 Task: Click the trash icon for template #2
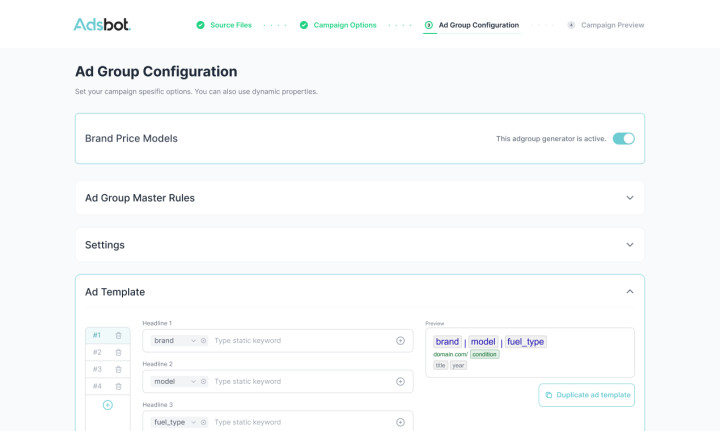coord(118,352)
